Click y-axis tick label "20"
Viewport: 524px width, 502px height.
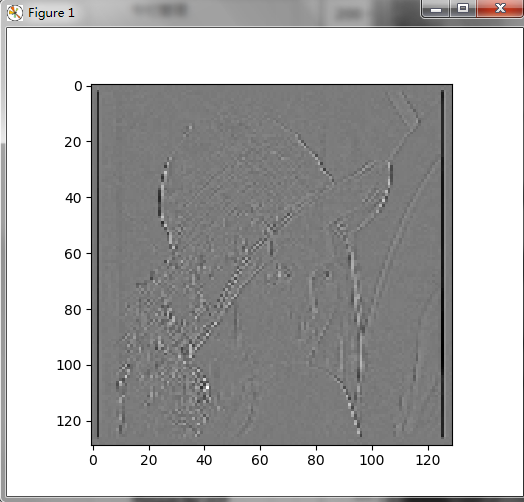tap(73, 142)
